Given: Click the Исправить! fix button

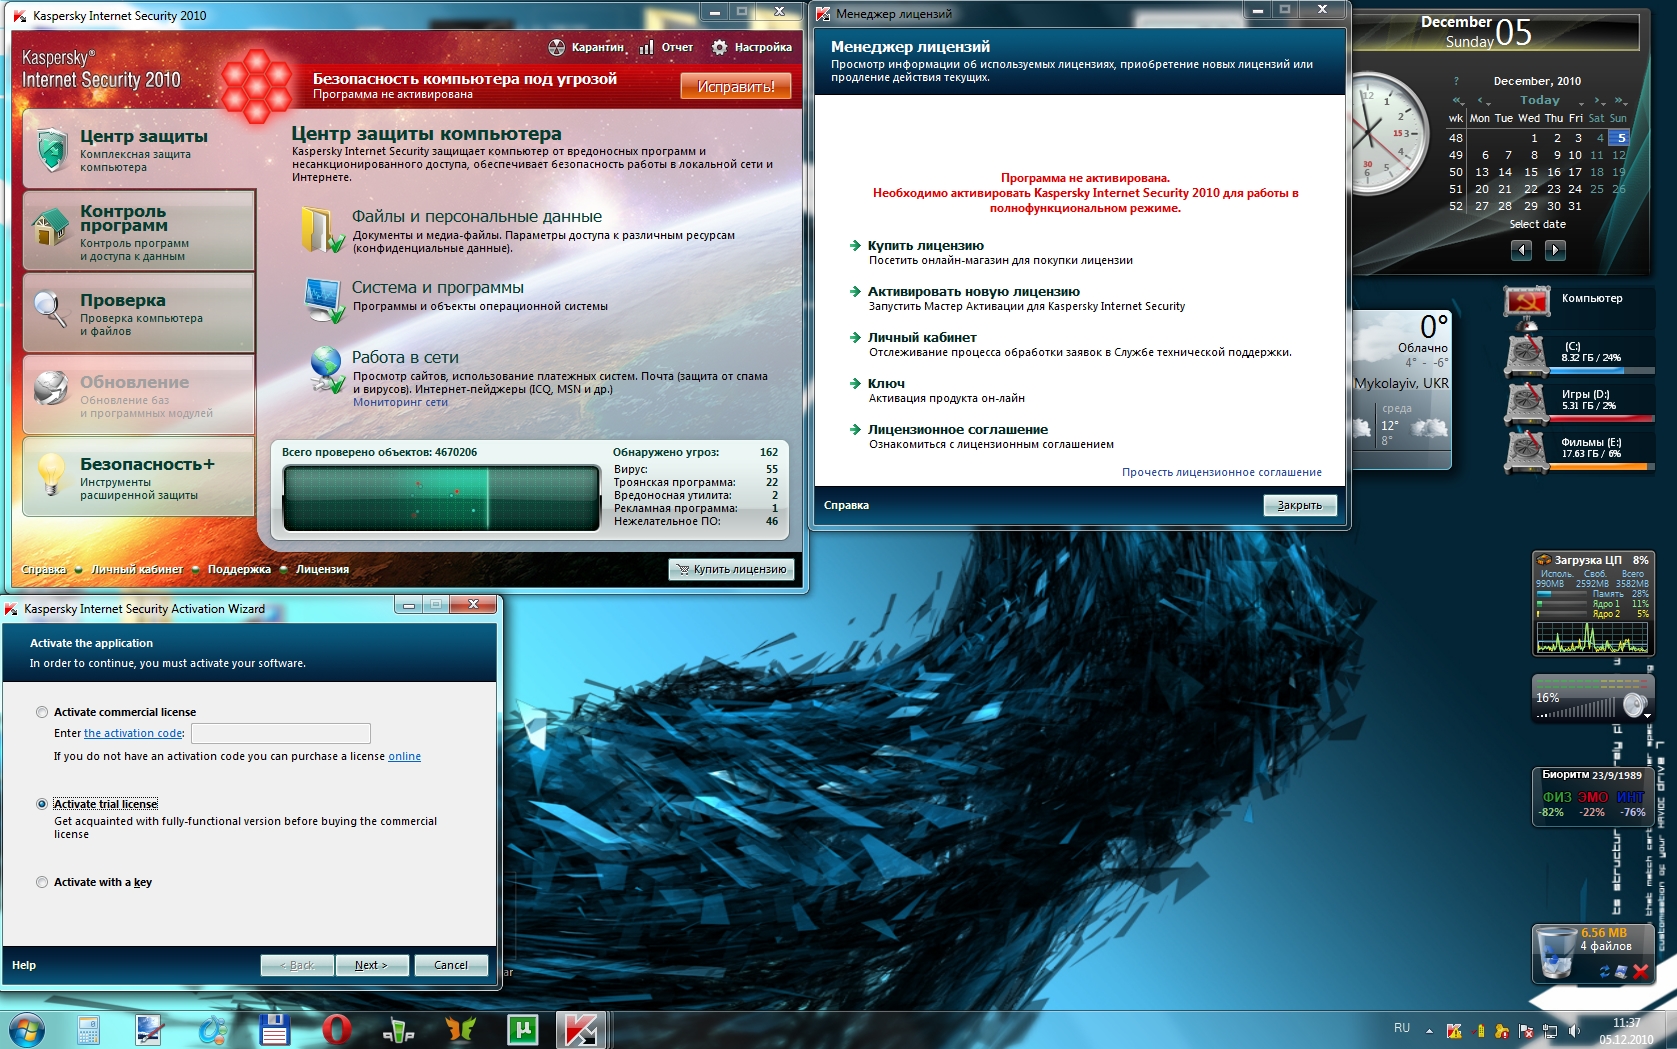Looking at the screenshot, I should [736, 87].
